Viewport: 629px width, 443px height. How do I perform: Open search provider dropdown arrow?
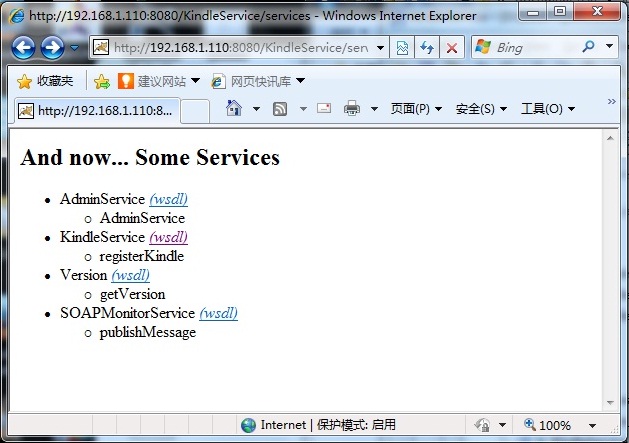(609, 46)
